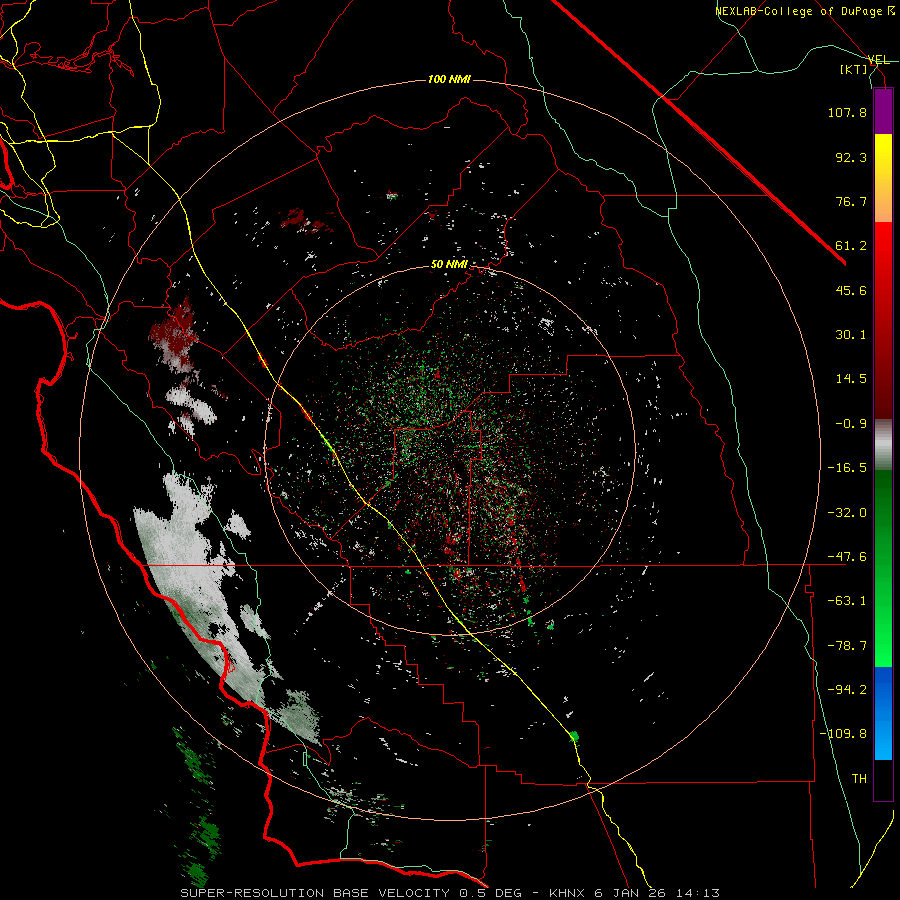Select the -16.5 scale value
Screen dimensions: 900x900
point(847,468)
